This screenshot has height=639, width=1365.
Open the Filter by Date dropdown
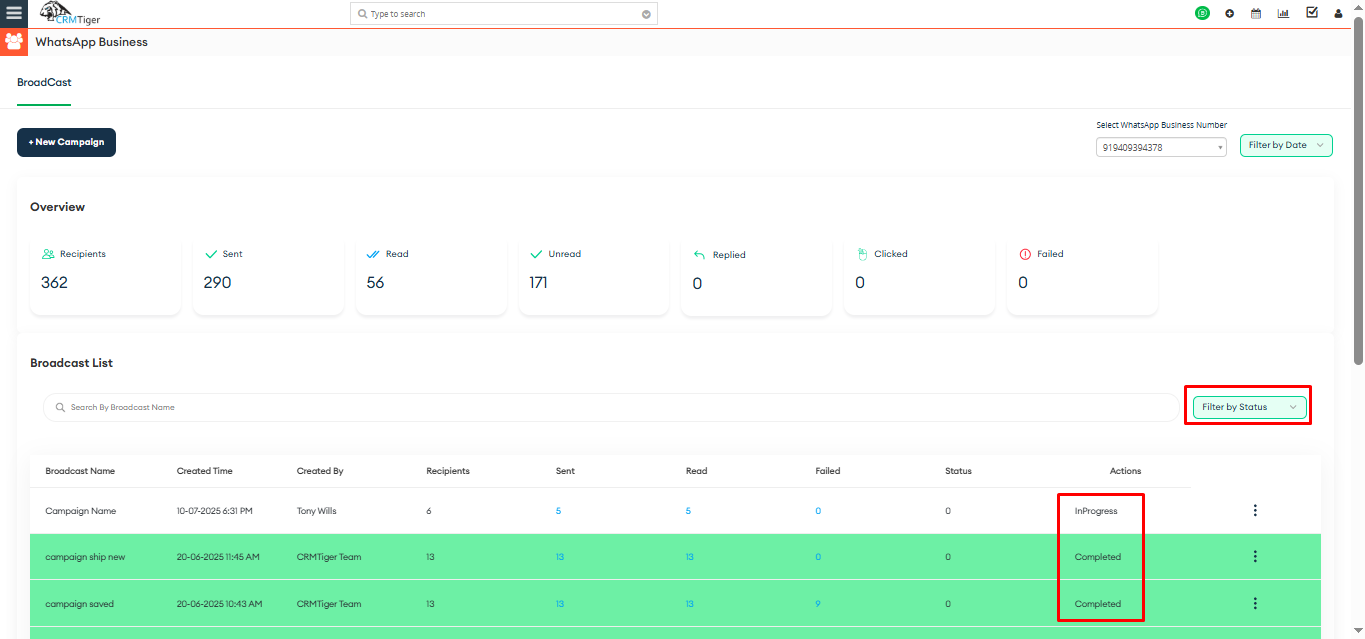(1286, 145)
